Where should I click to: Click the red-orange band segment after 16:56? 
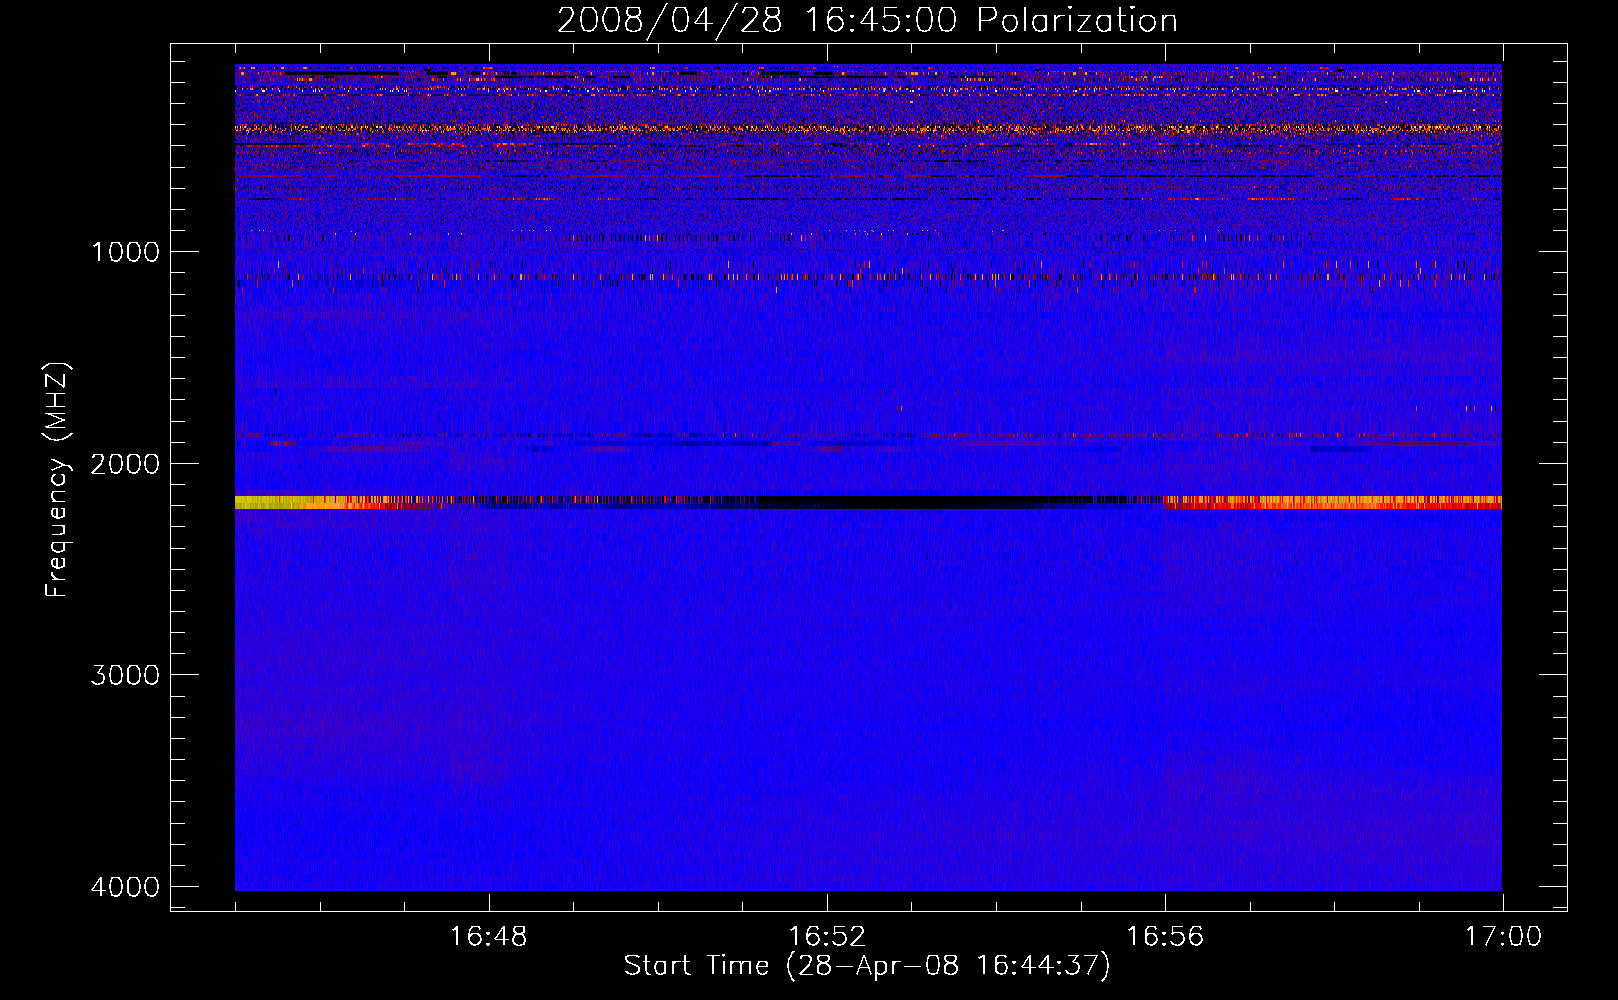(1333, 502)
